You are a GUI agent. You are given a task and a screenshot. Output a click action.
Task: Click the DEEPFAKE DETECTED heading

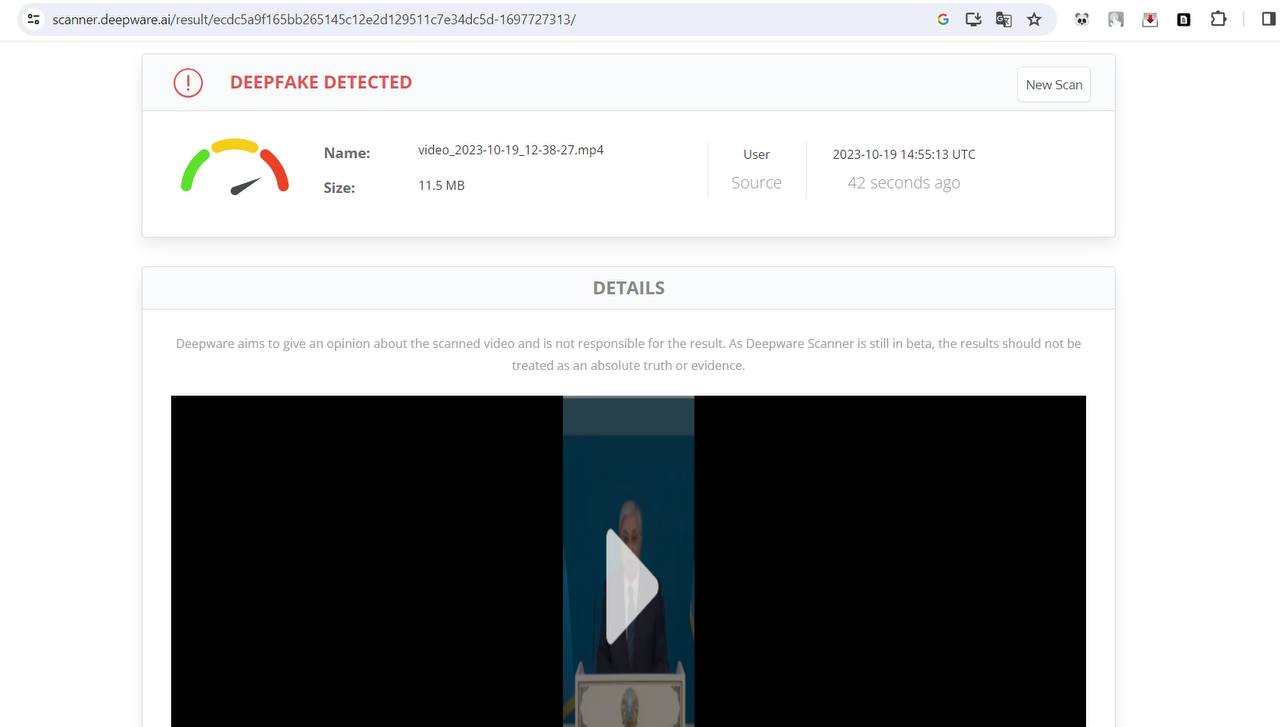click(321, 83)
